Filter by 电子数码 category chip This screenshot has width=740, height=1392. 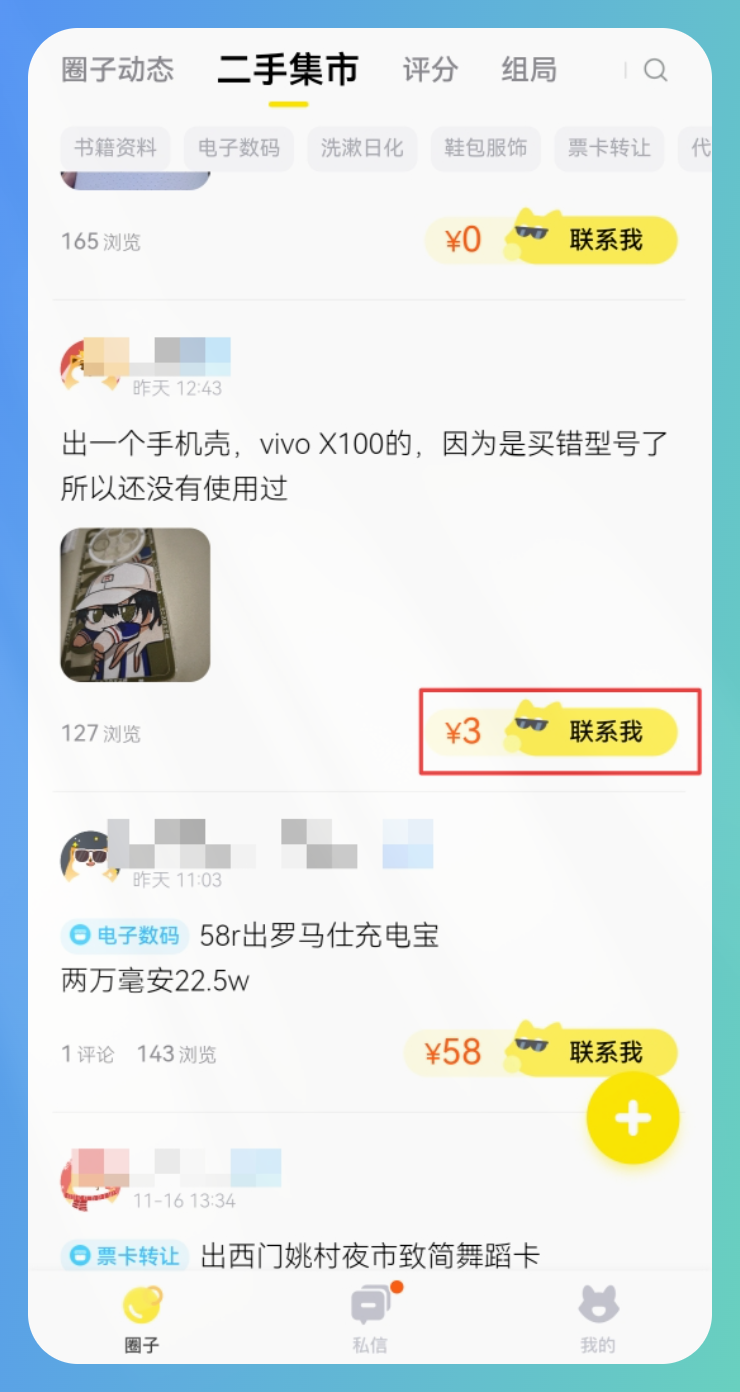pos(239,148)
